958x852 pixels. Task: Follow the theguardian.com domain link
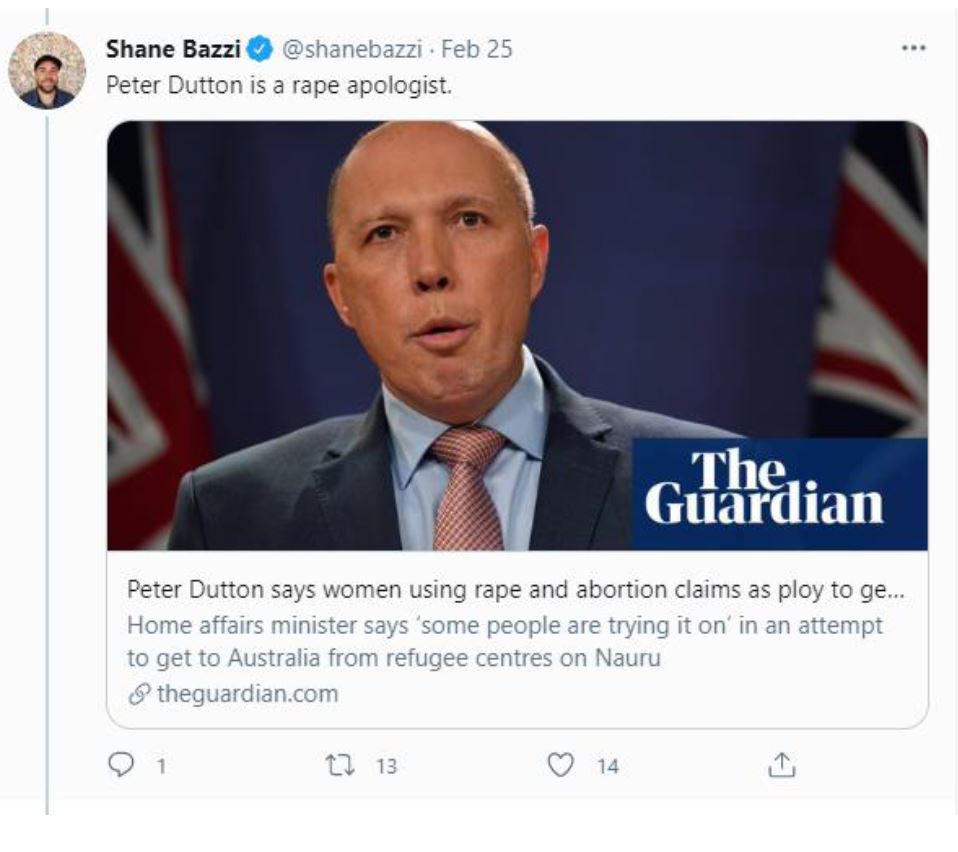click(x=247, y=694)
